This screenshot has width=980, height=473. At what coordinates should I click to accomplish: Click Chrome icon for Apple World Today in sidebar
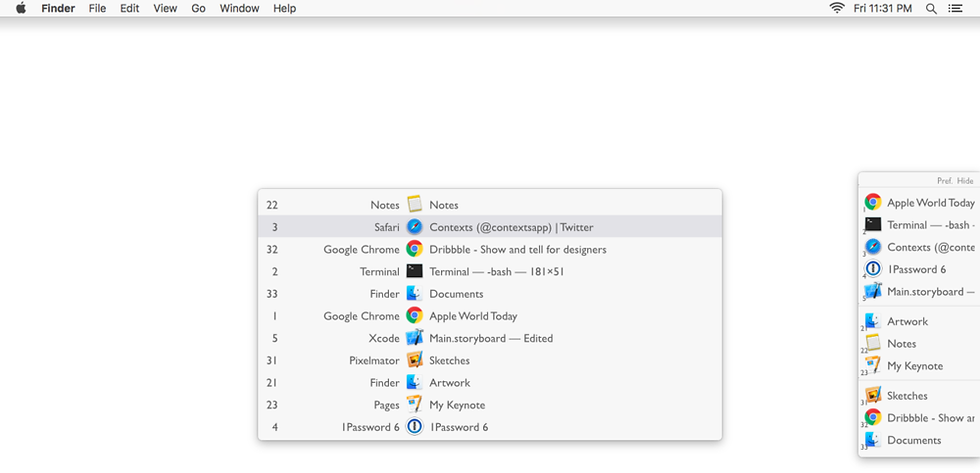coord(873,202)
